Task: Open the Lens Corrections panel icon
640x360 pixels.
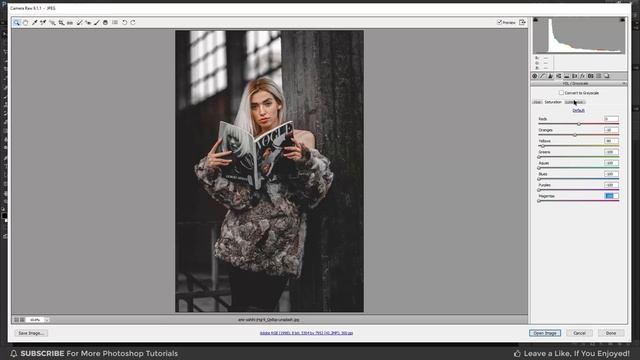Action: point(574,76)
